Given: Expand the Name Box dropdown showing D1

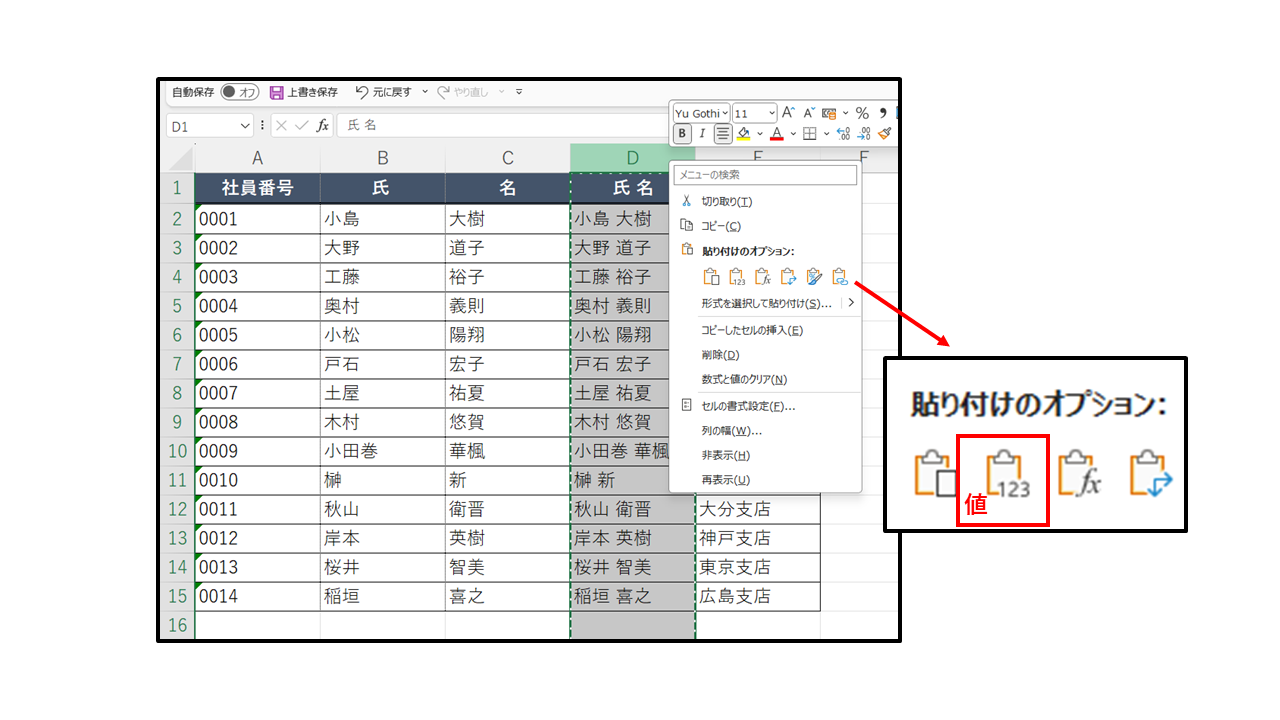Looking at the screenshot, I should click(245, 126).
